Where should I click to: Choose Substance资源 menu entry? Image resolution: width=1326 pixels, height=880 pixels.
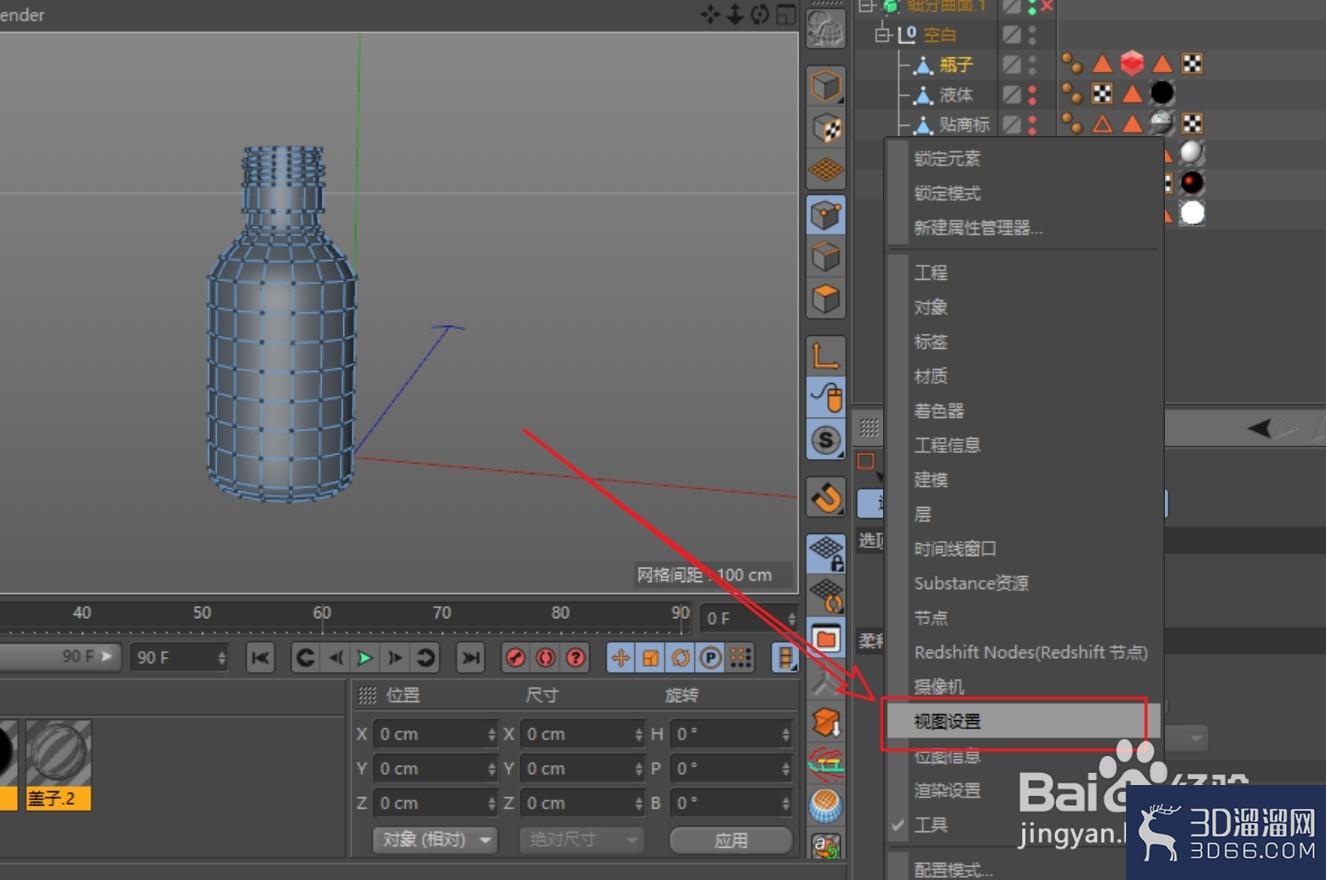pos(971,583)
